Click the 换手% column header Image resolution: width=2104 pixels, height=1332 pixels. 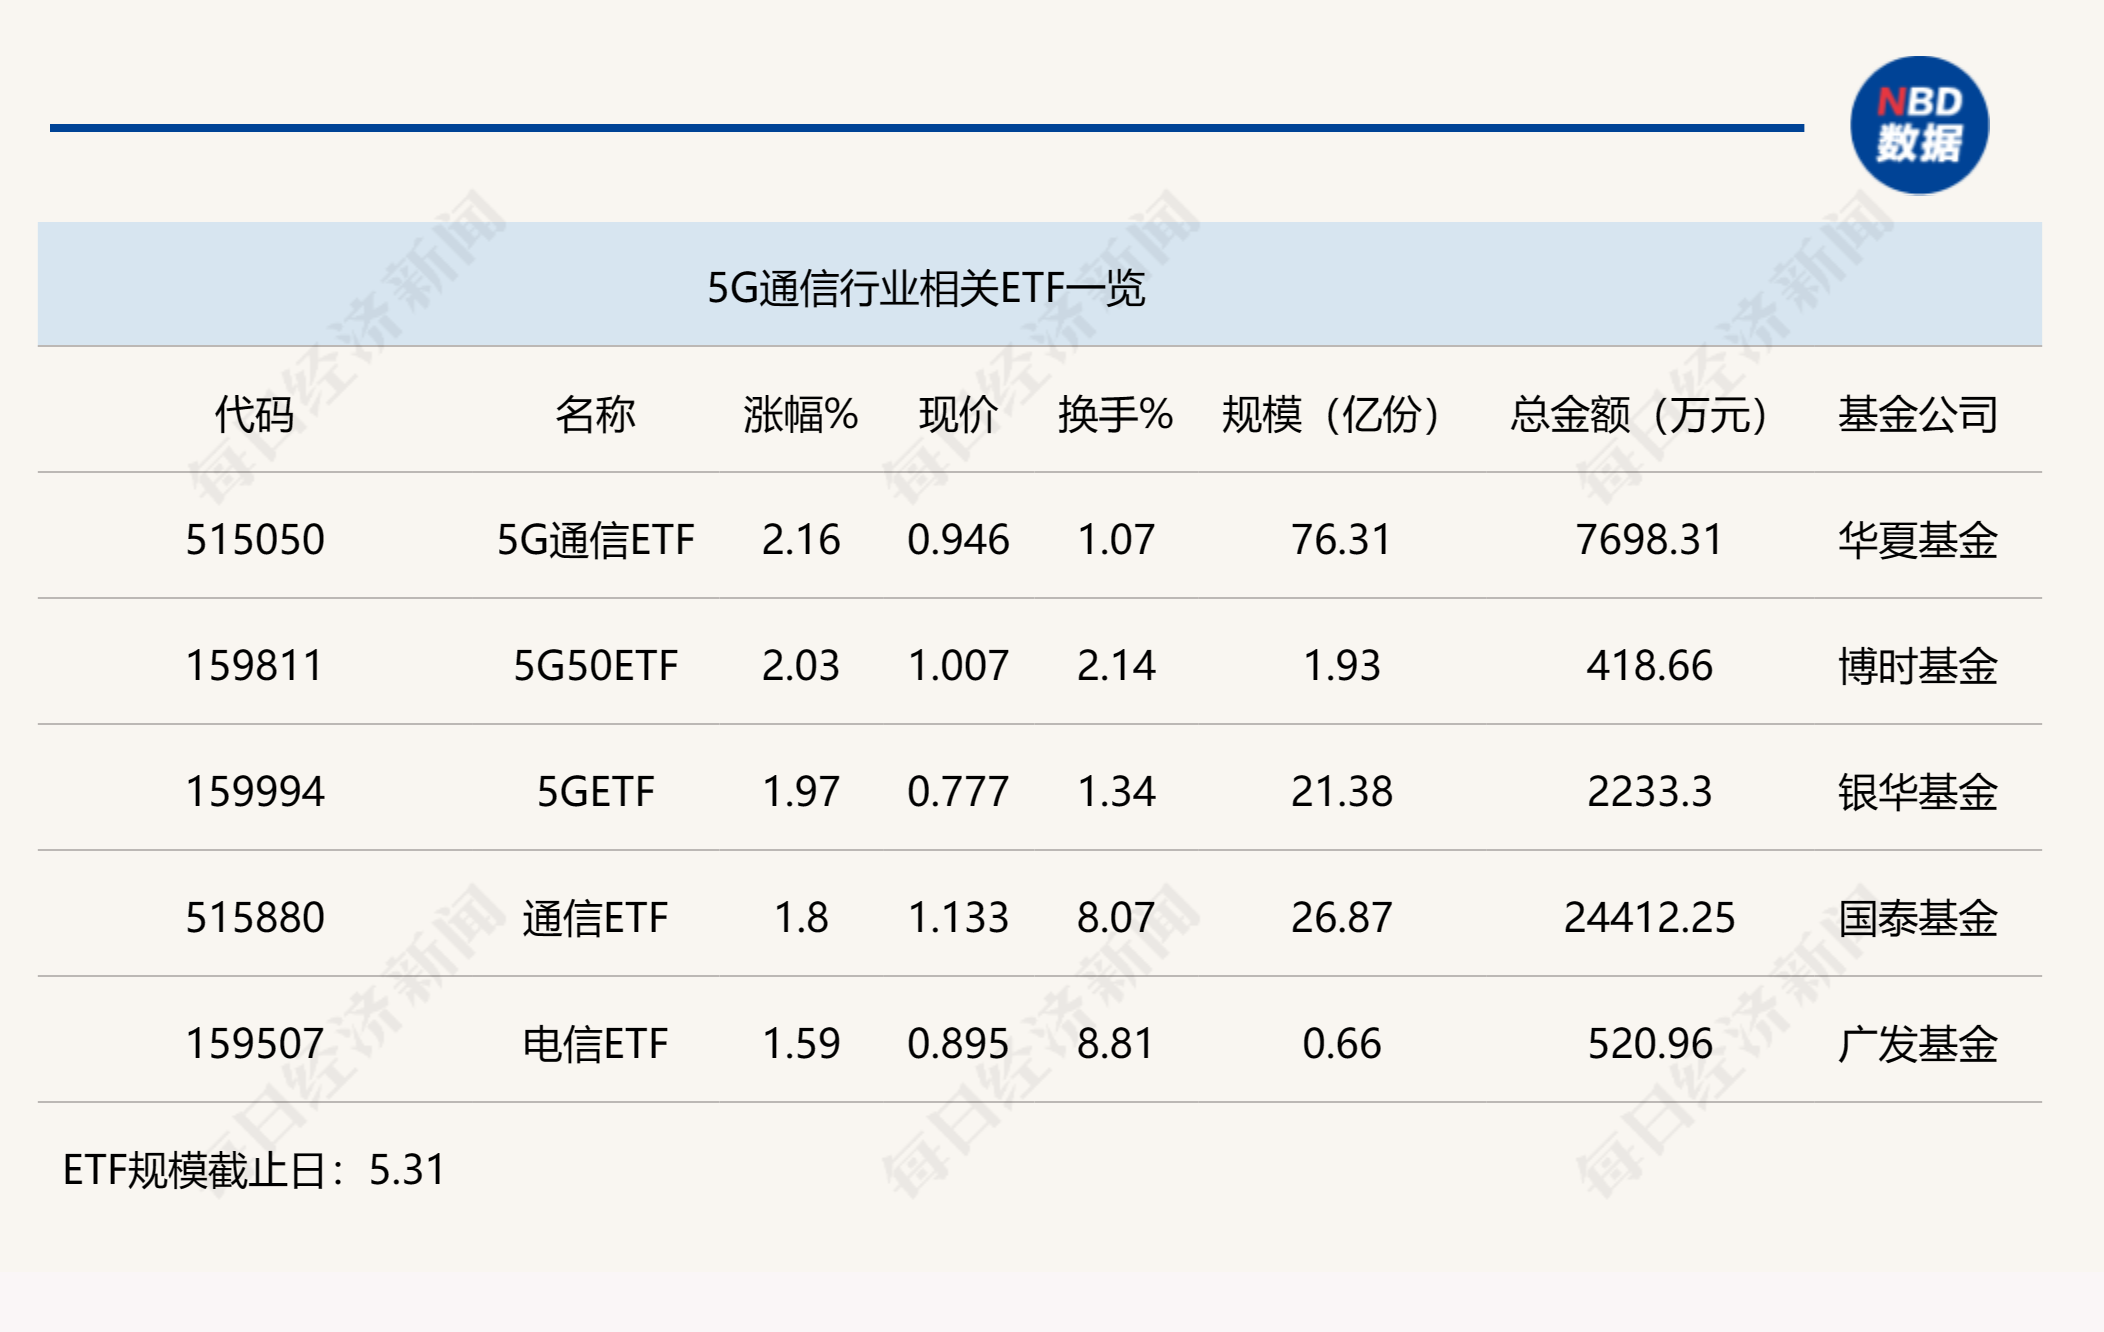click(1116, 414)
